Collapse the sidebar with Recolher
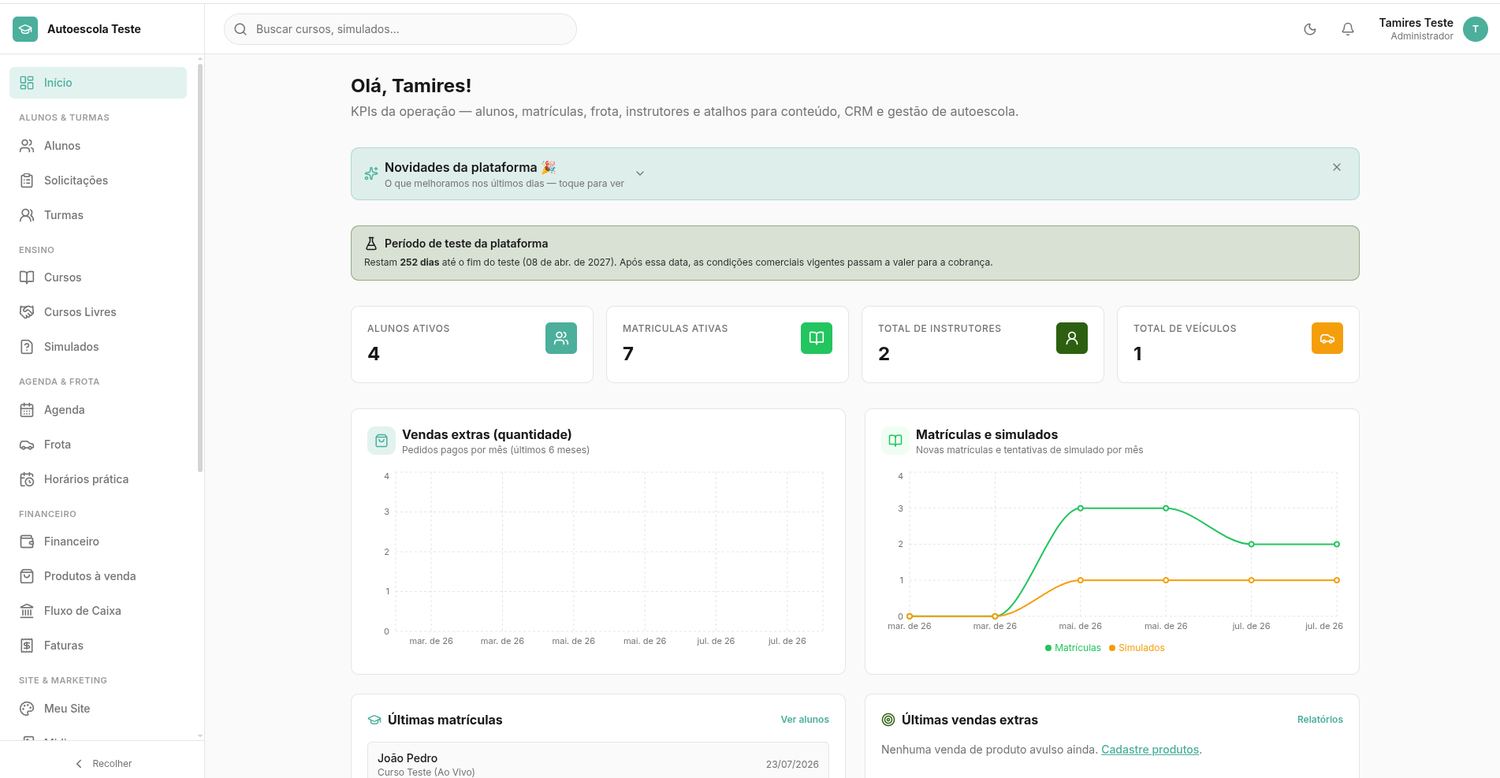The height and width of the screenshot is (778, 1500). 102,763
